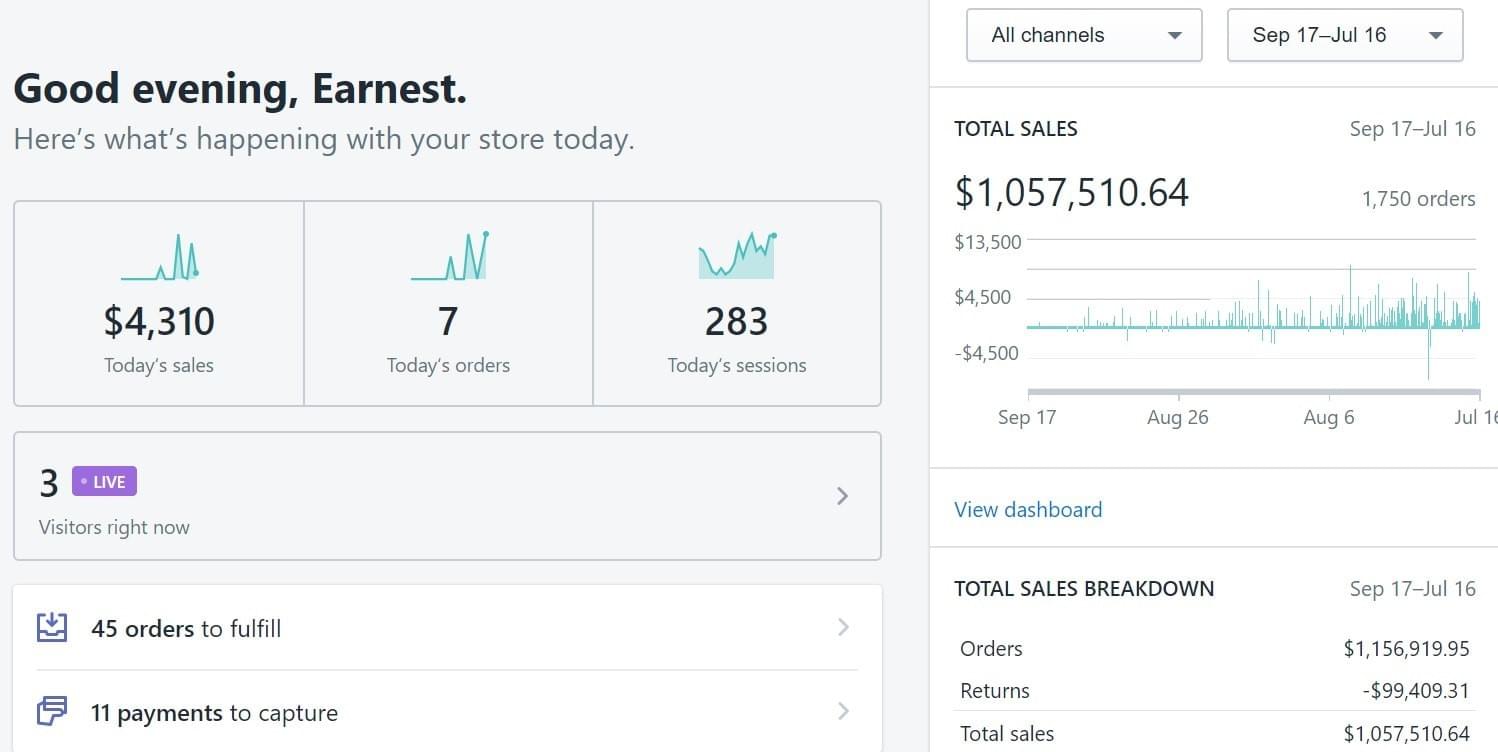Open the Sep 17–Jul 16 date range dropdown
1498x752 pixels.
click(x=1345, y=35)
